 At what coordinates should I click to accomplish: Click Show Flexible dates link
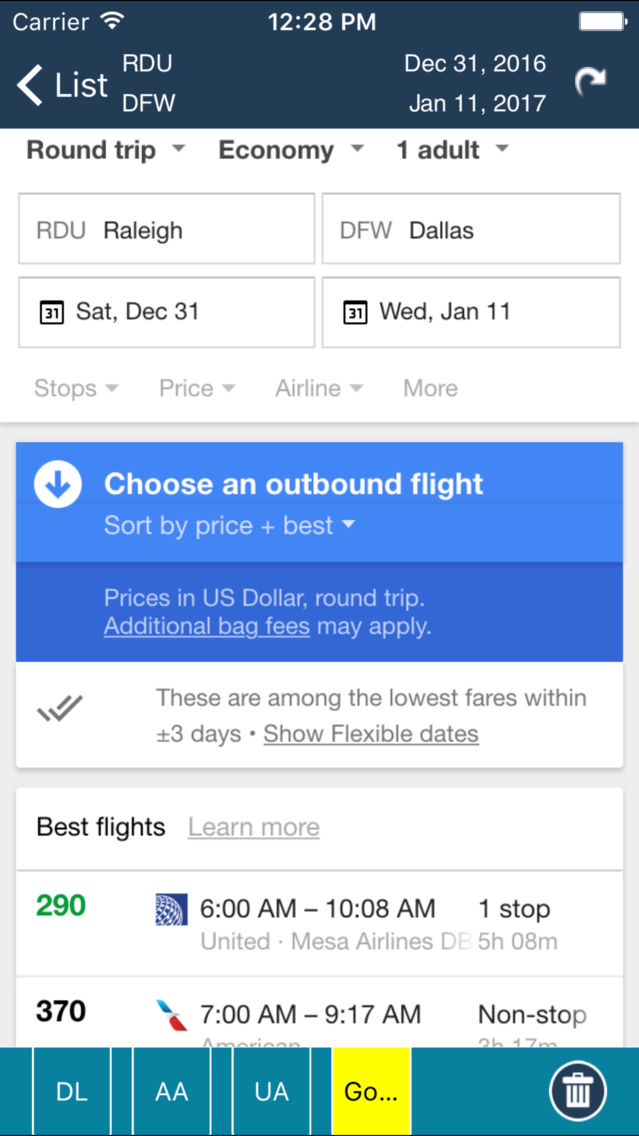371,734
